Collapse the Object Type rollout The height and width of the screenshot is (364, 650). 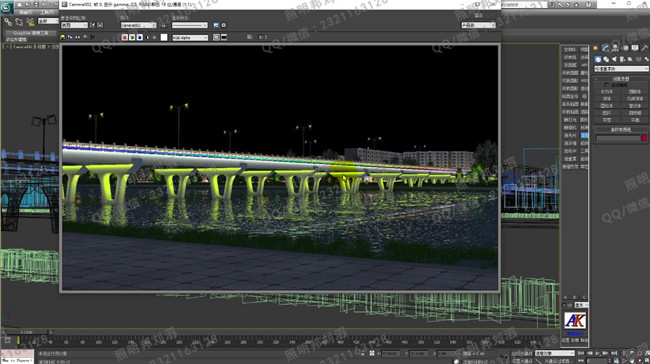coord(621,78)
